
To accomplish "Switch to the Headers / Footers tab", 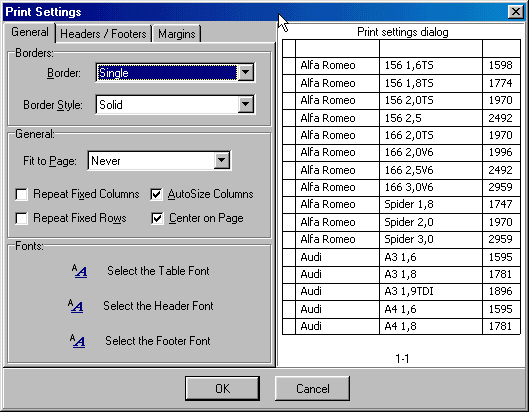I will 104,34.
